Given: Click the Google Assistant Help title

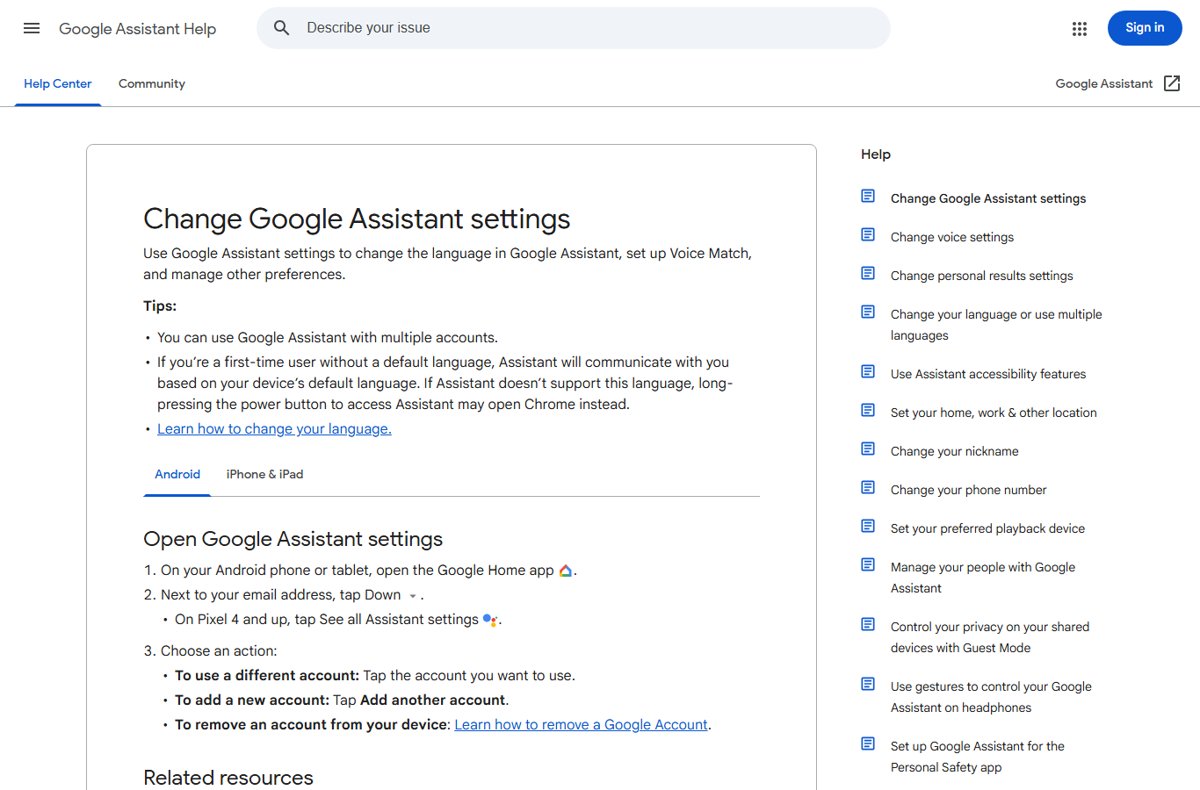Looking at the screenshot, I should [x=137, y=29].
